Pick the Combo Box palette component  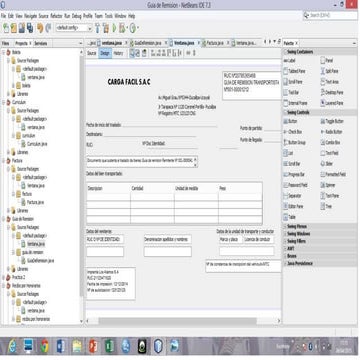pyautogui.click(x=330, y=142)
